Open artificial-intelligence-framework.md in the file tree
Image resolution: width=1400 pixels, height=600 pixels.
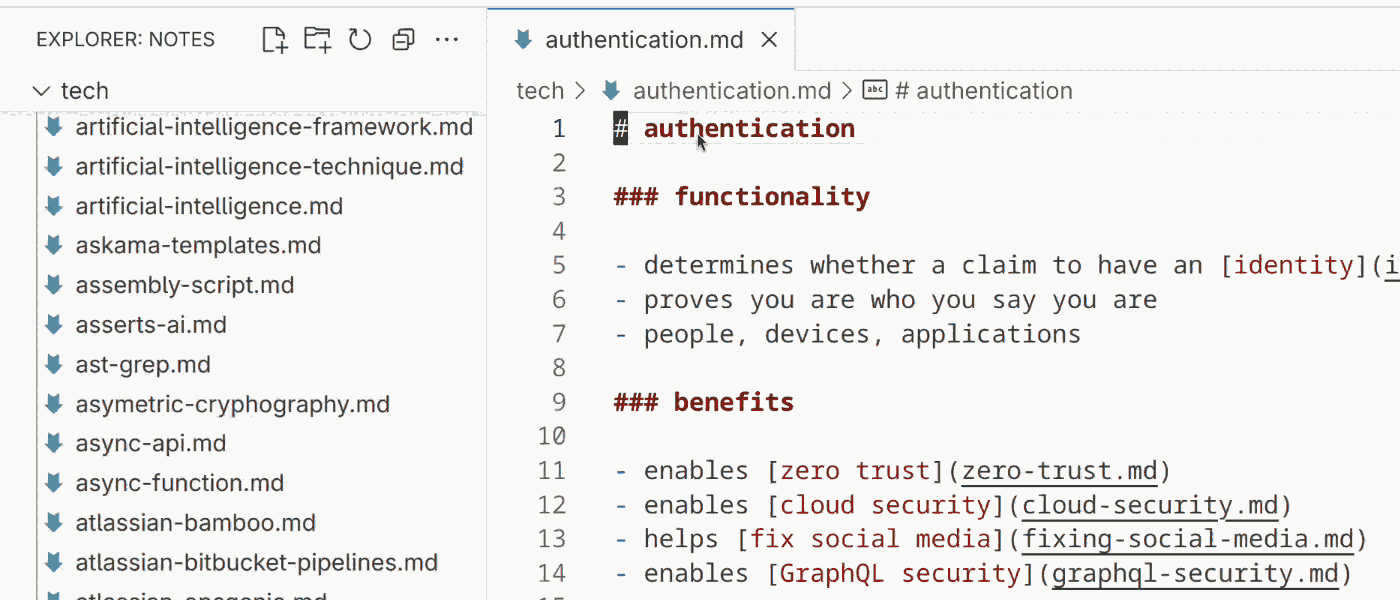[x=274, y=127]
